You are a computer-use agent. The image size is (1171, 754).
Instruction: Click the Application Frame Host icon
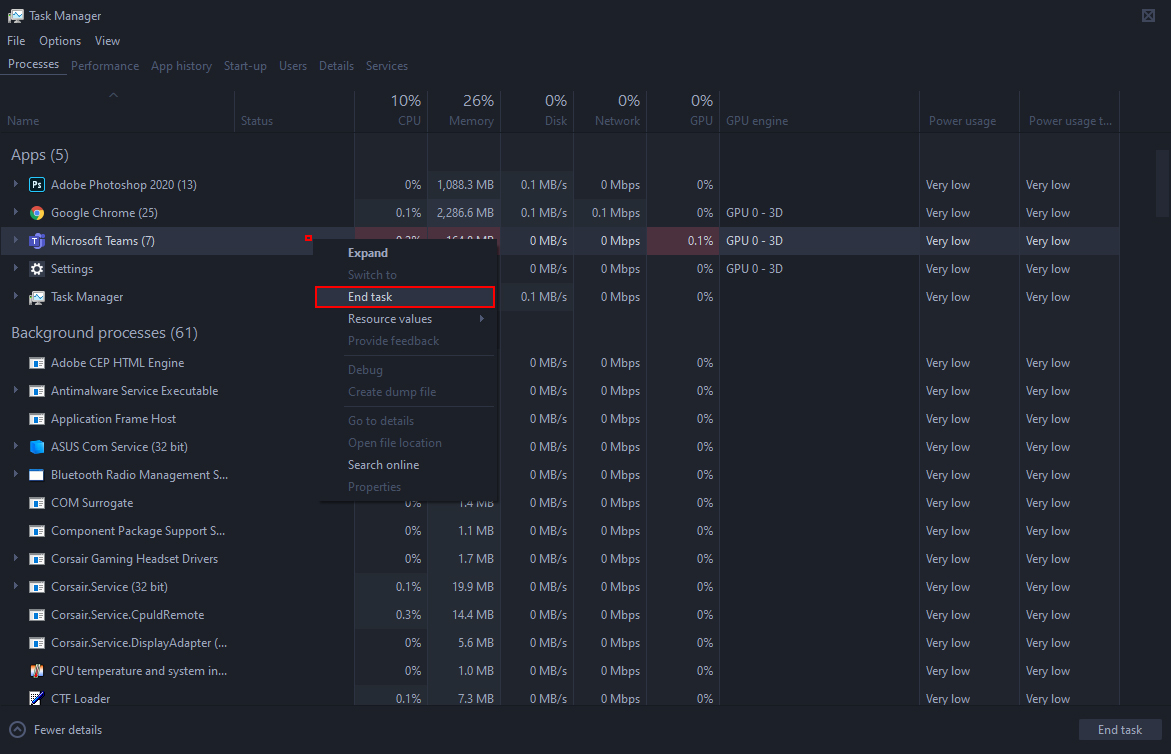click(x=37, y=419)
